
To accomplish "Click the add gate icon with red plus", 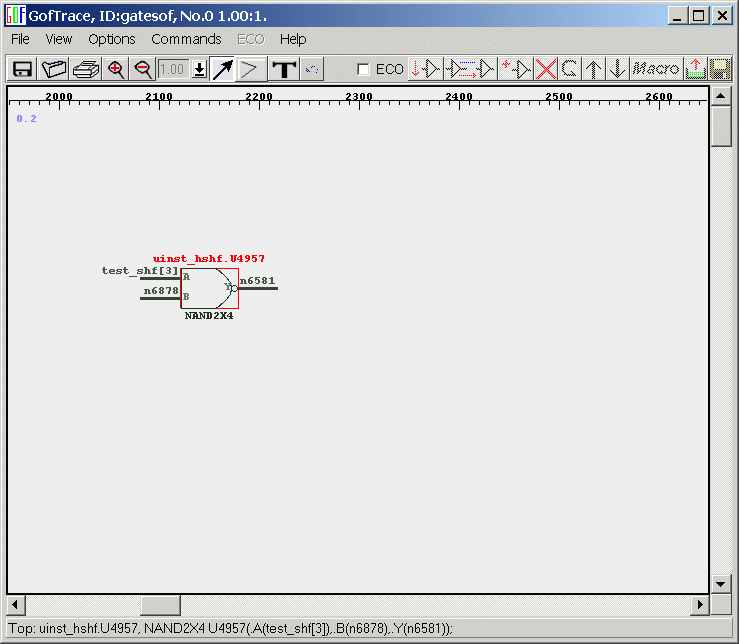I will [x=516, y=69].
